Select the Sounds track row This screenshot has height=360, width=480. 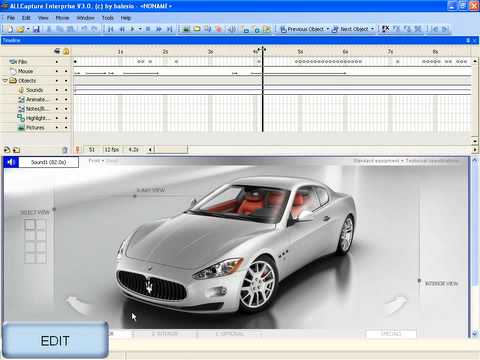pos(36,90)
